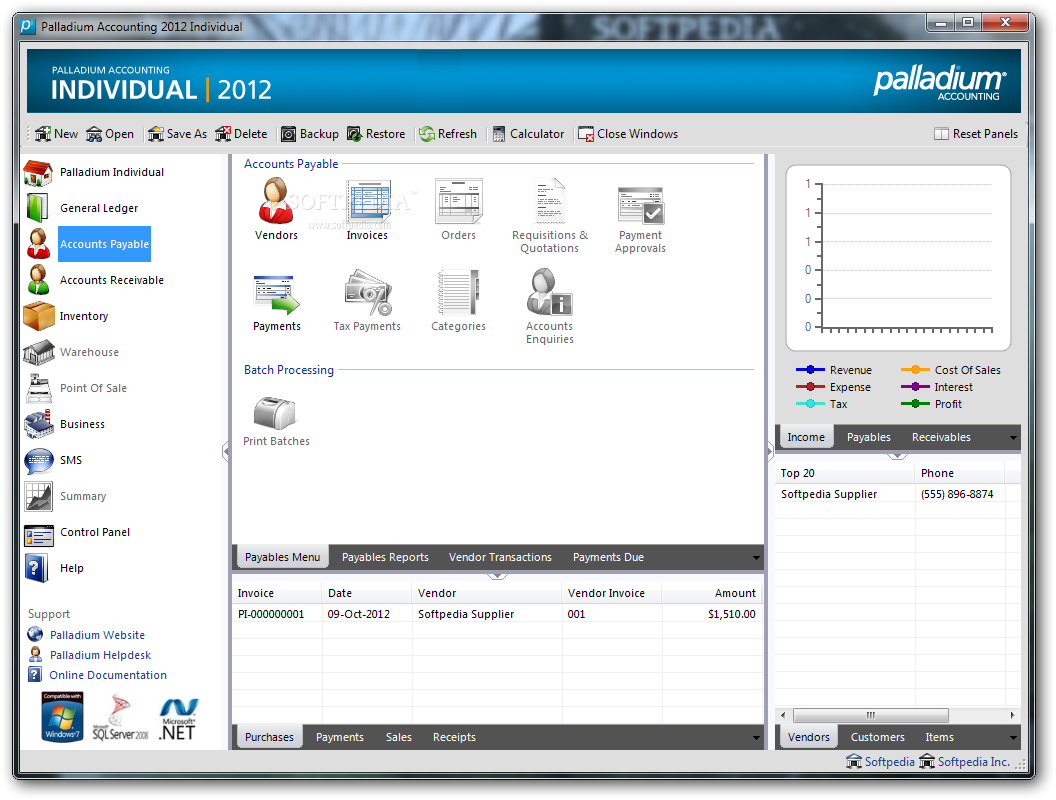Open the Income tab-strip dropdown arrow
1056x800 pixels.
(1014, 438)
